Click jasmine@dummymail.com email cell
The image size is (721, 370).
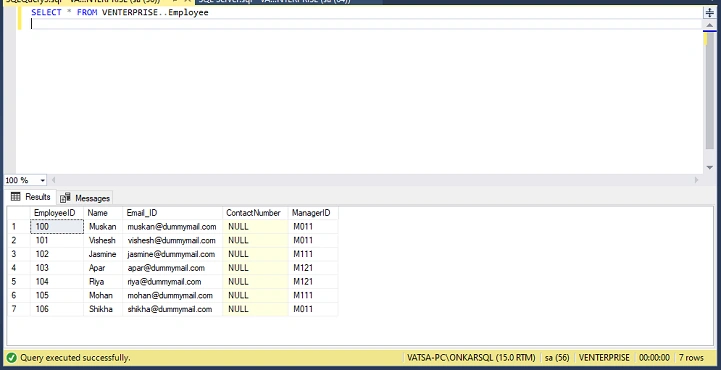(x=172, y=254)
